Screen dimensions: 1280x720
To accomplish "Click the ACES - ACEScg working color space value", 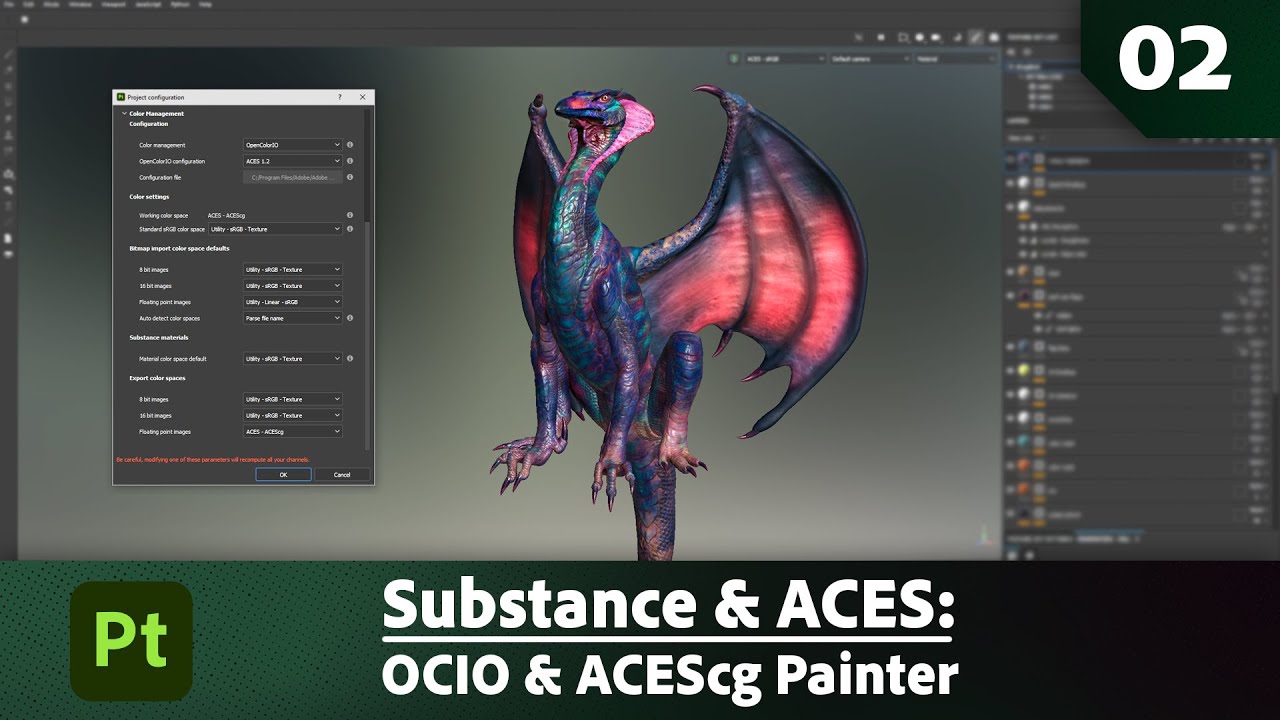I will (x=227, y=215).
